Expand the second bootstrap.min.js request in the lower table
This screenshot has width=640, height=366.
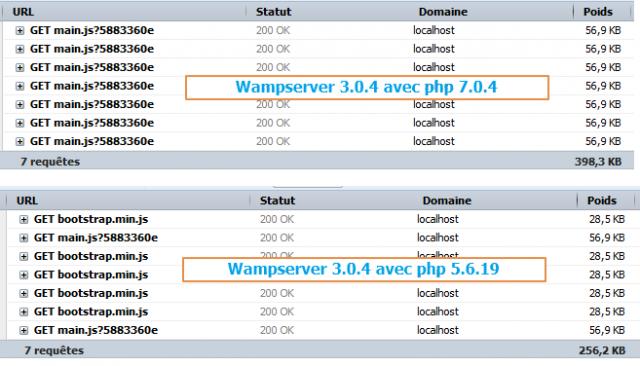coord(24,257)
